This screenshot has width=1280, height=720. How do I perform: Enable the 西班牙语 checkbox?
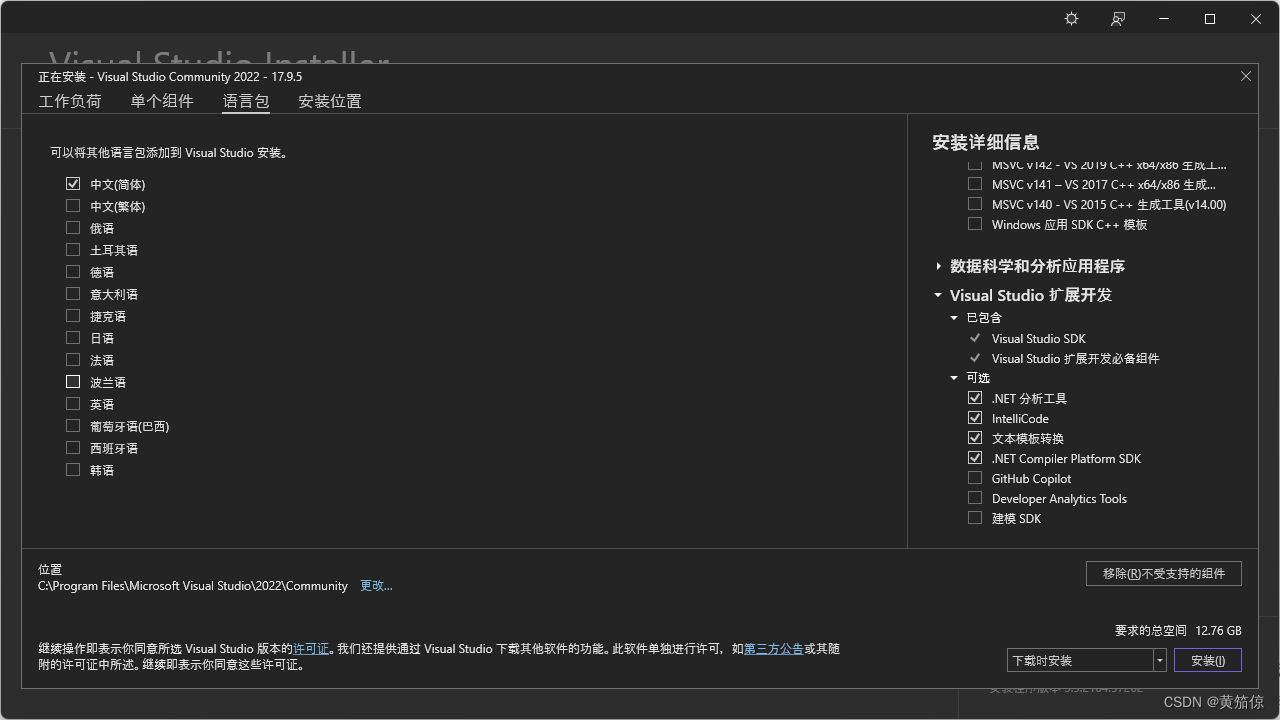pyautogui.click(x=73, y=448)
